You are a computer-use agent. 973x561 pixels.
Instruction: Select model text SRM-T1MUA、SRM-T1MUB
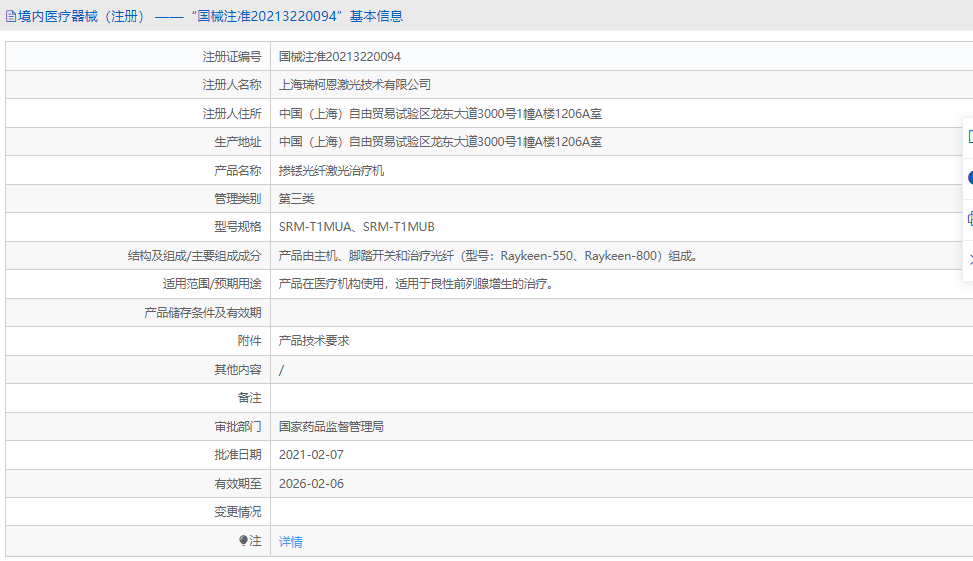click(x=356, y=227)
